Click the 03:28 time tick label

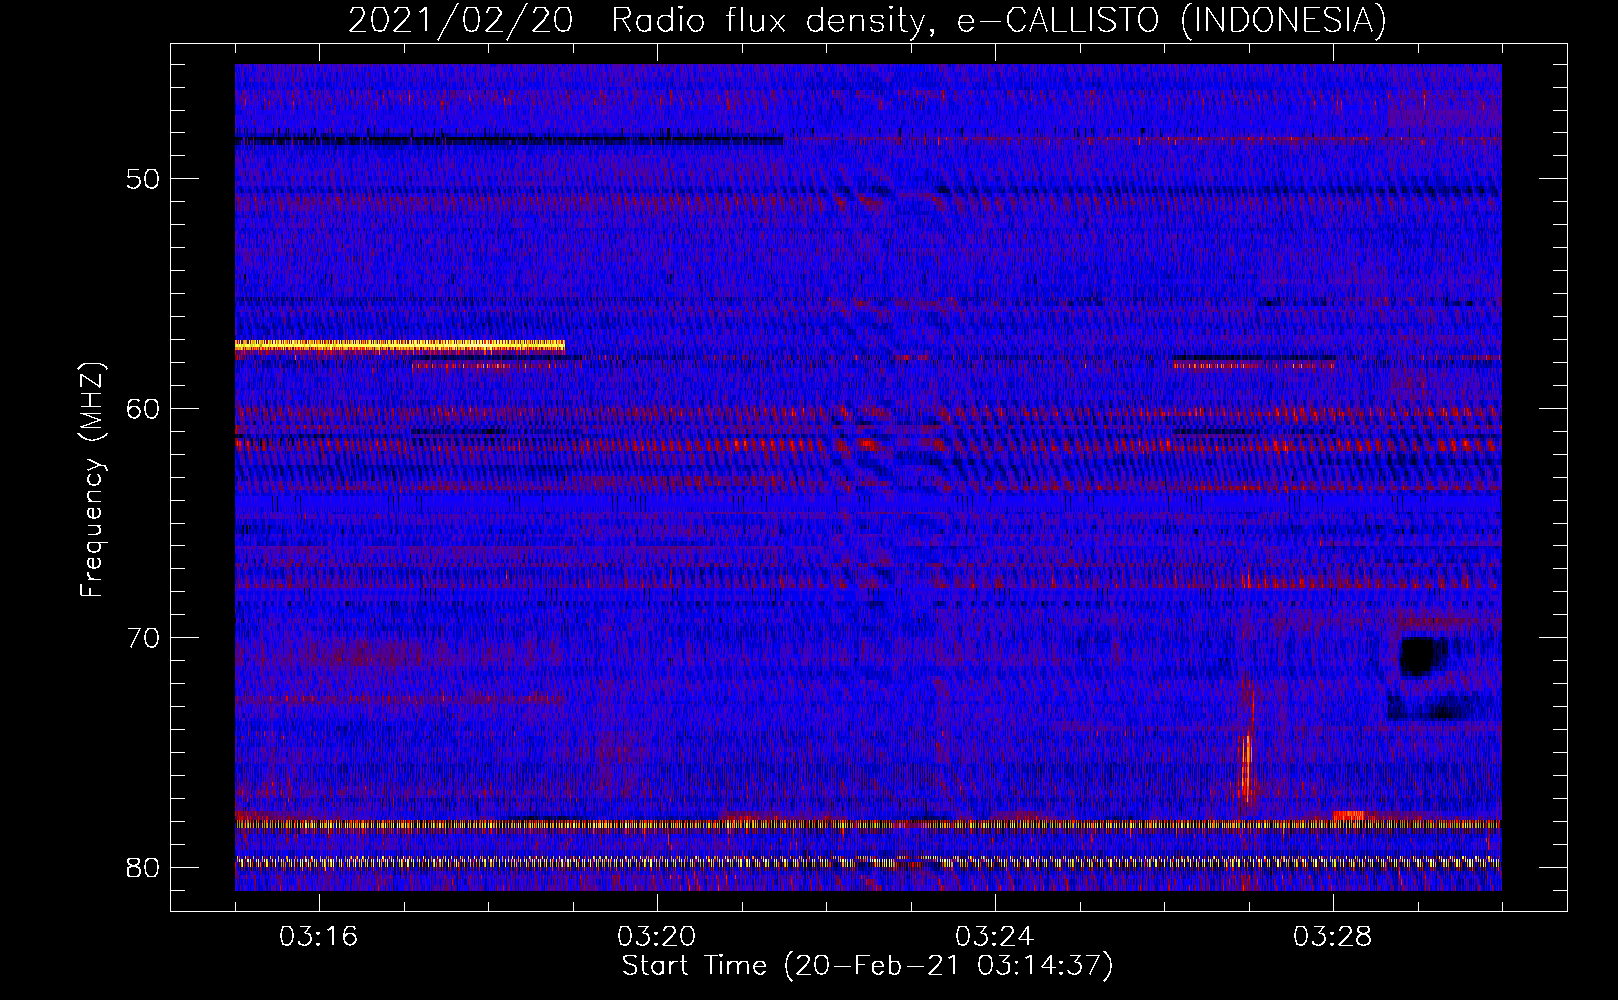(1333, 937)
